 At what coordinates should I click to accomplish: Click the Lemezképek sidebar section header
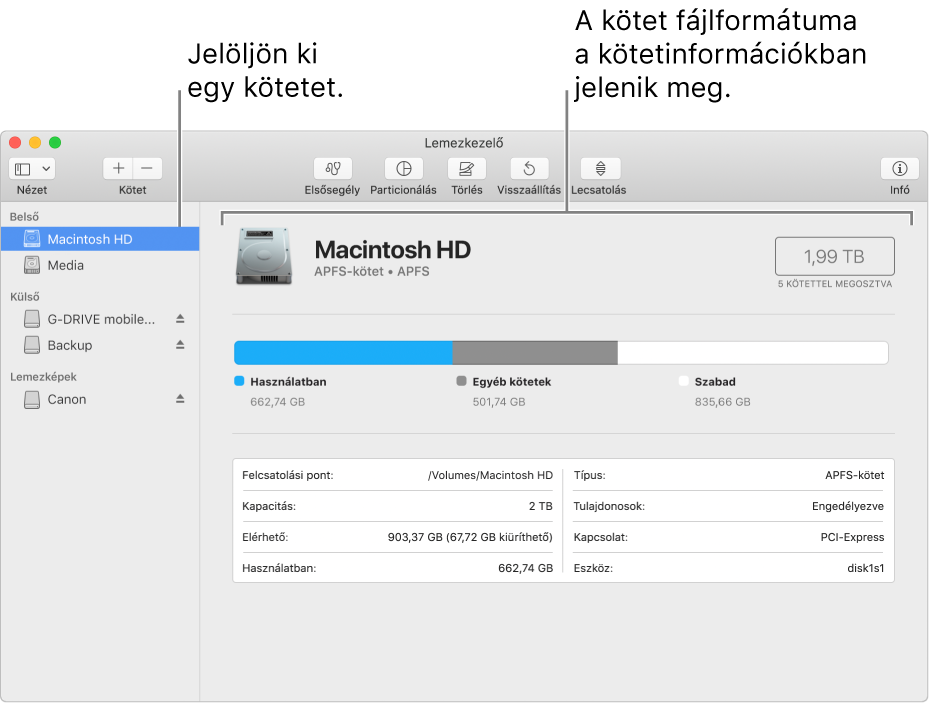click(x=43, y=377)
